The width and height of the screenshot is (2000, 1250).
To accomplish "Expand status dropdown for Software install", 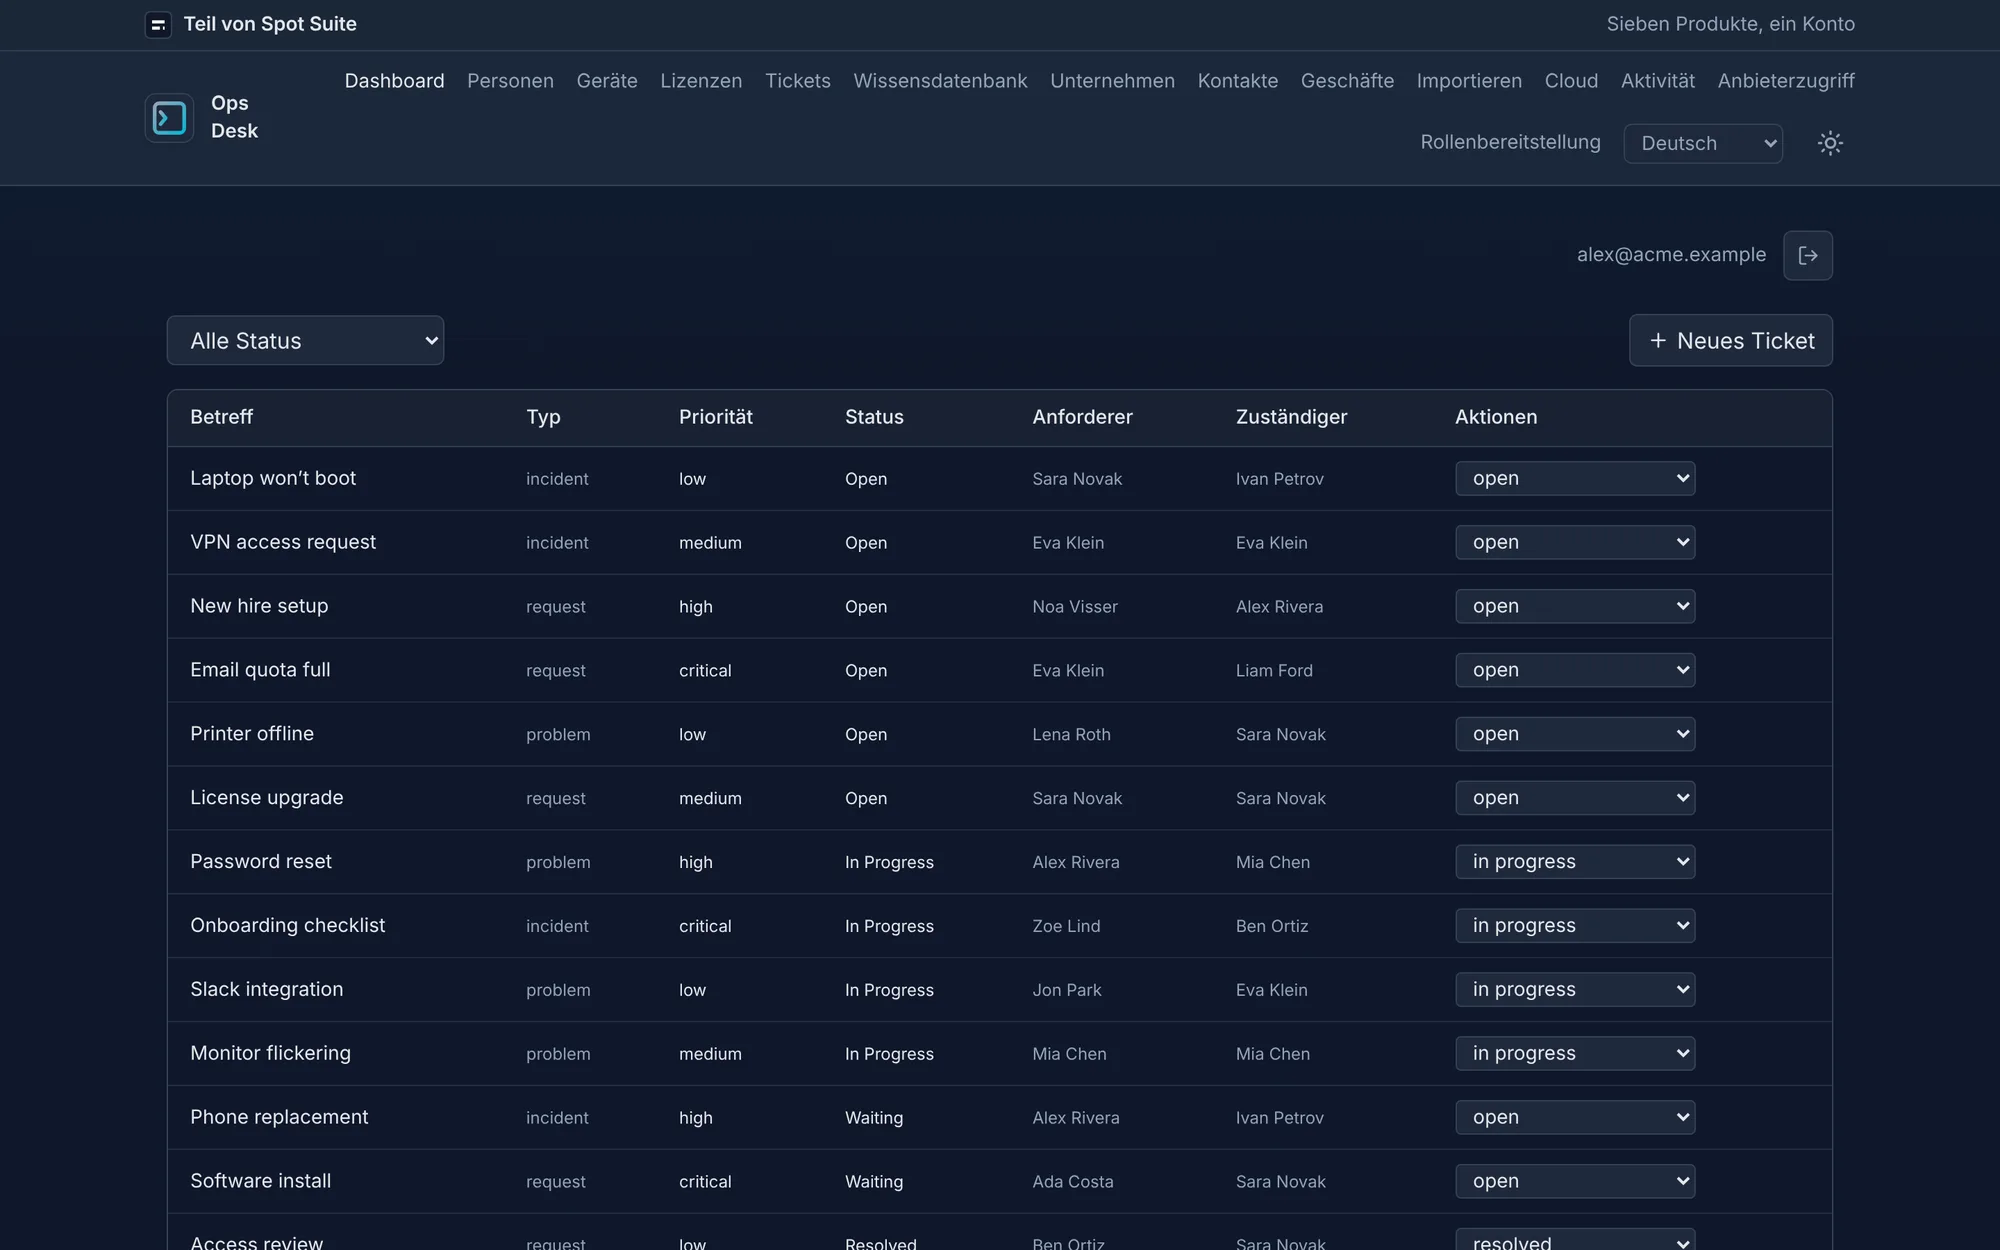I will [x=1575, y=1181].
